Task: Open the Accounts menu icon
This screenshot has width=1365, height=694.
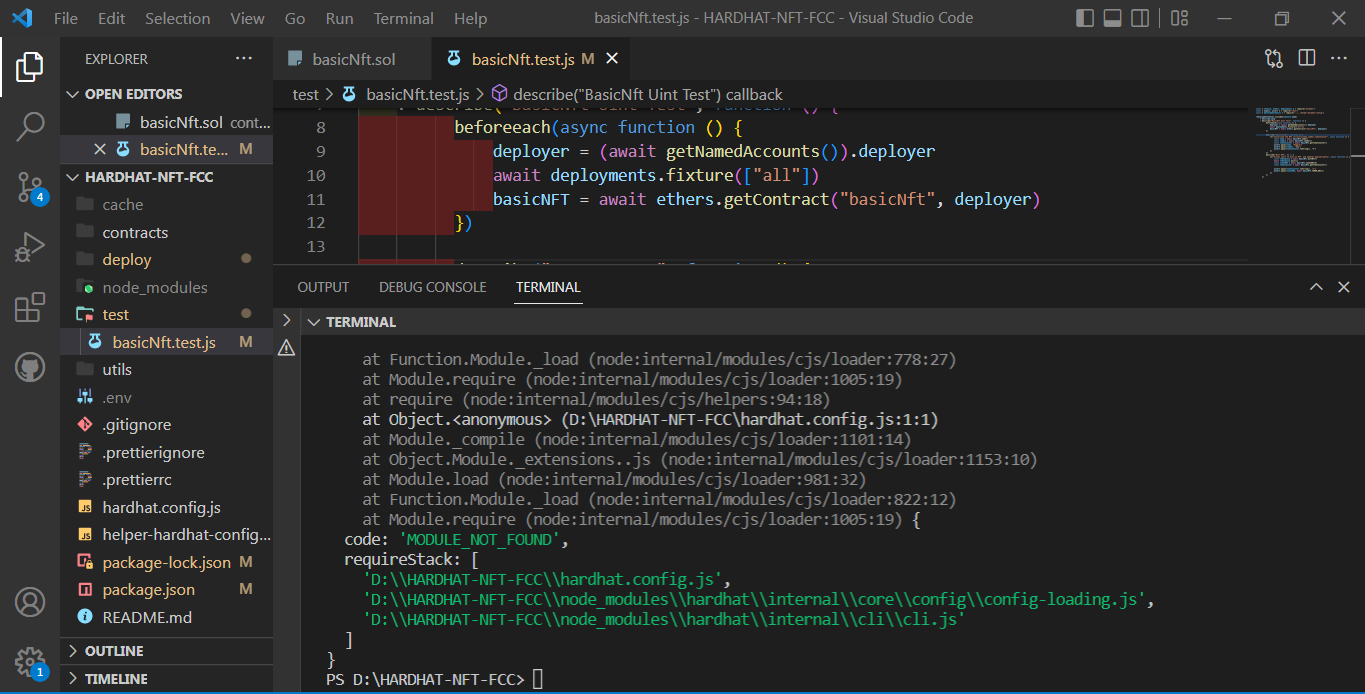Action: (x=29, y=602)
